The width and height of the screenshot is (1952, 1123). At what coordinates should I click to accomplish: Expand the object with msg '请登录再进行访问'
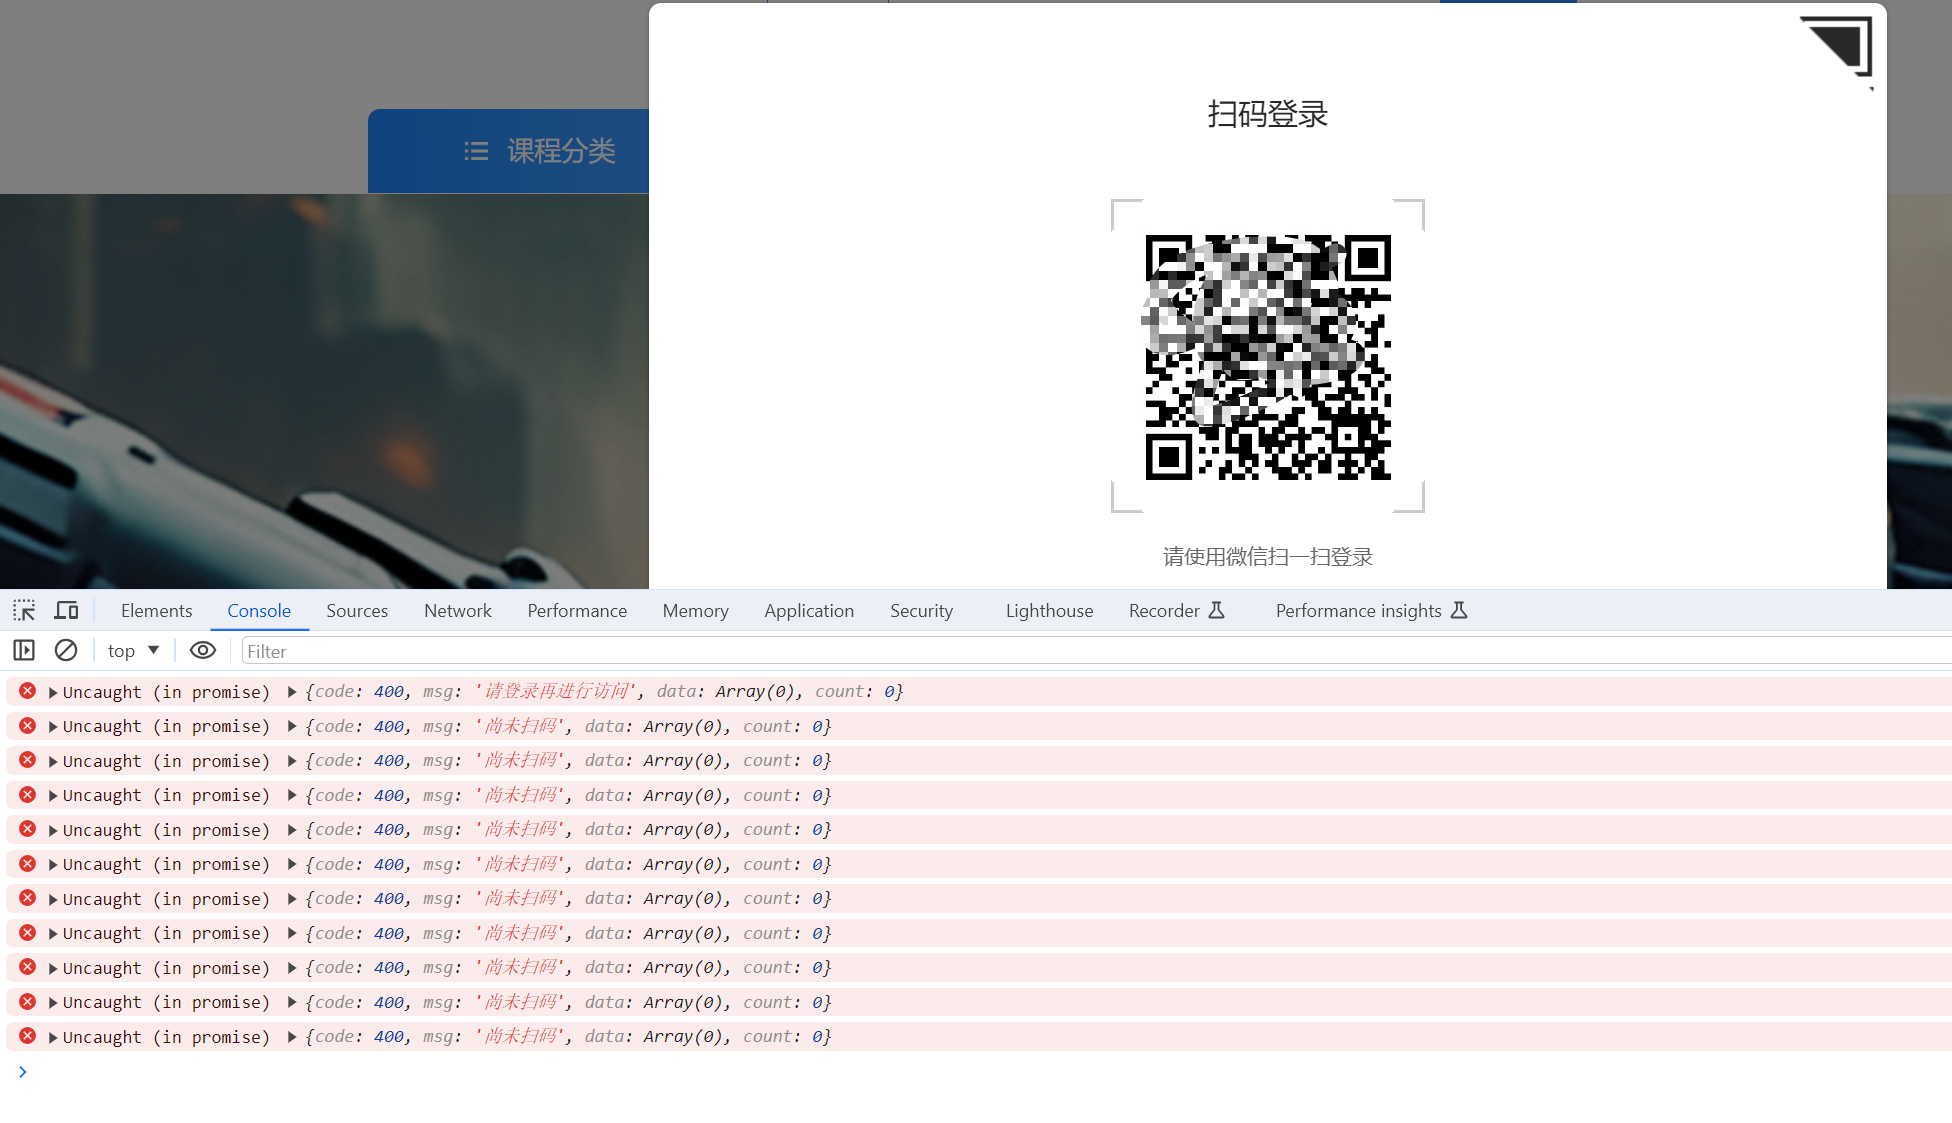coord(292,691)
